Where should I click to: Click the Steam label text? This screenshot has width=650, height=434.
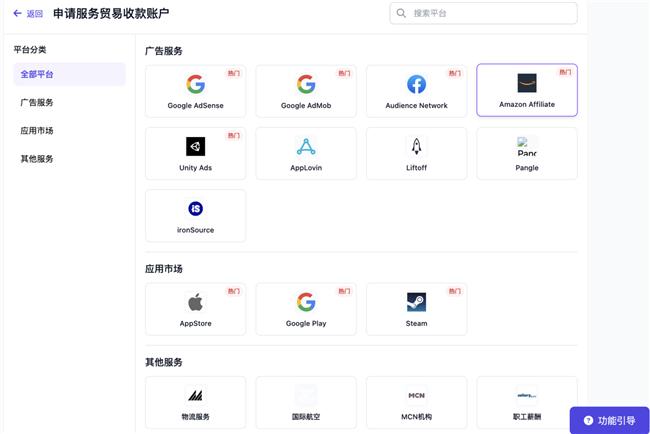pyautogui.click(x=416, y=323)
